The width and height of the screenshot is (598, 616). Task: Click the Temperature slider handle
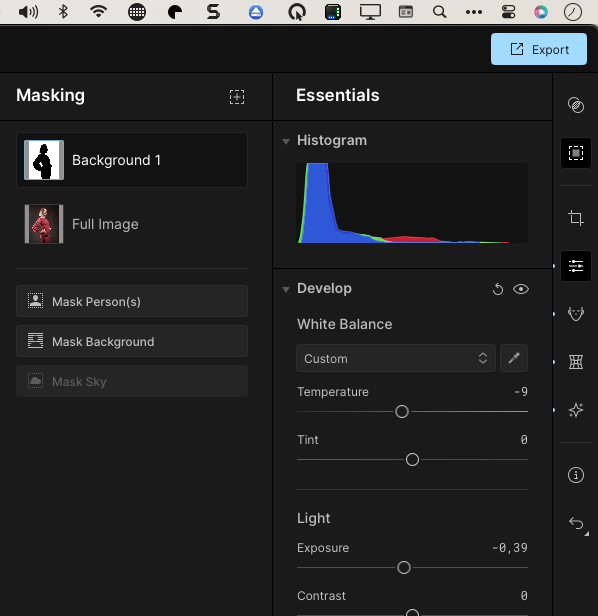click(x=402, y=411)
